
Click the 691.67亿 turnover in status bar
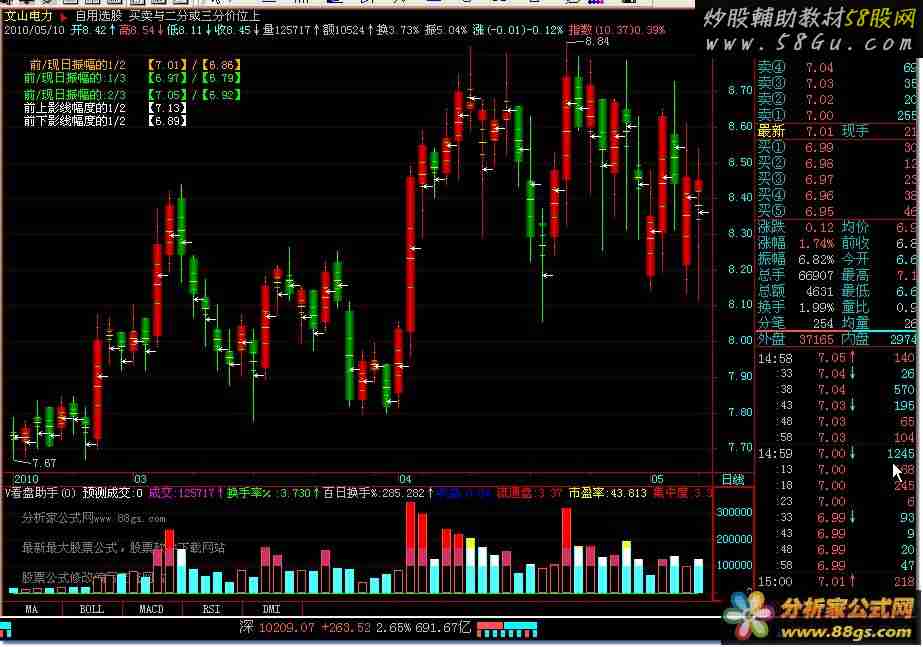pos(443,628)
